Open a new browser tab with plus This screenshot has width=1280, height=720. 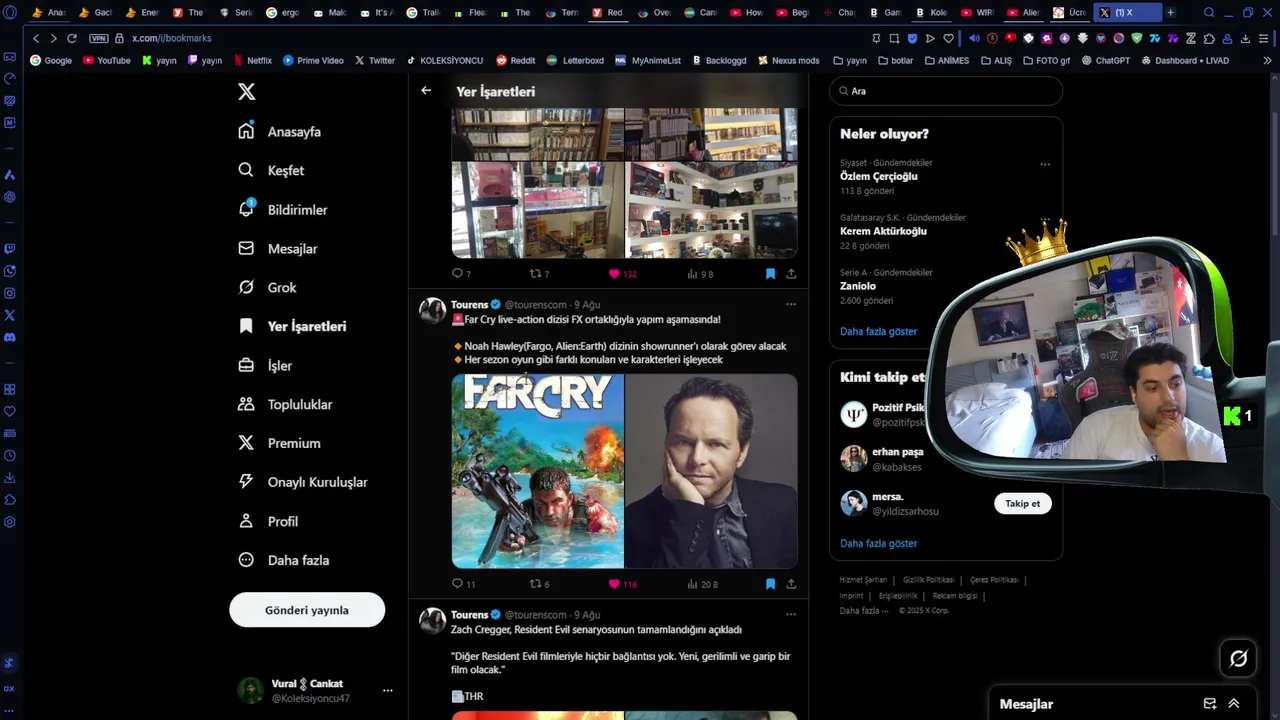point(1171,13)
